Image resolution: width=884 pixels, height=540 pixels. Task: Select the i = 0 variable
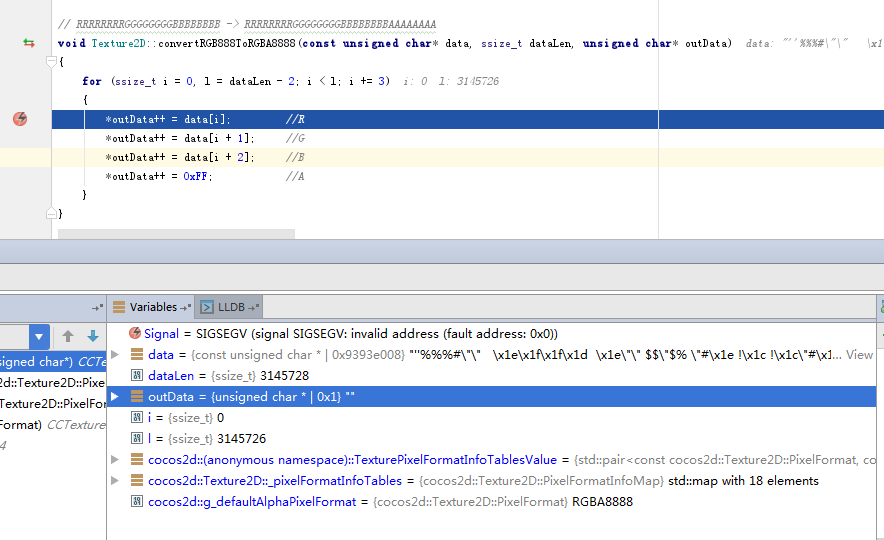492,418
